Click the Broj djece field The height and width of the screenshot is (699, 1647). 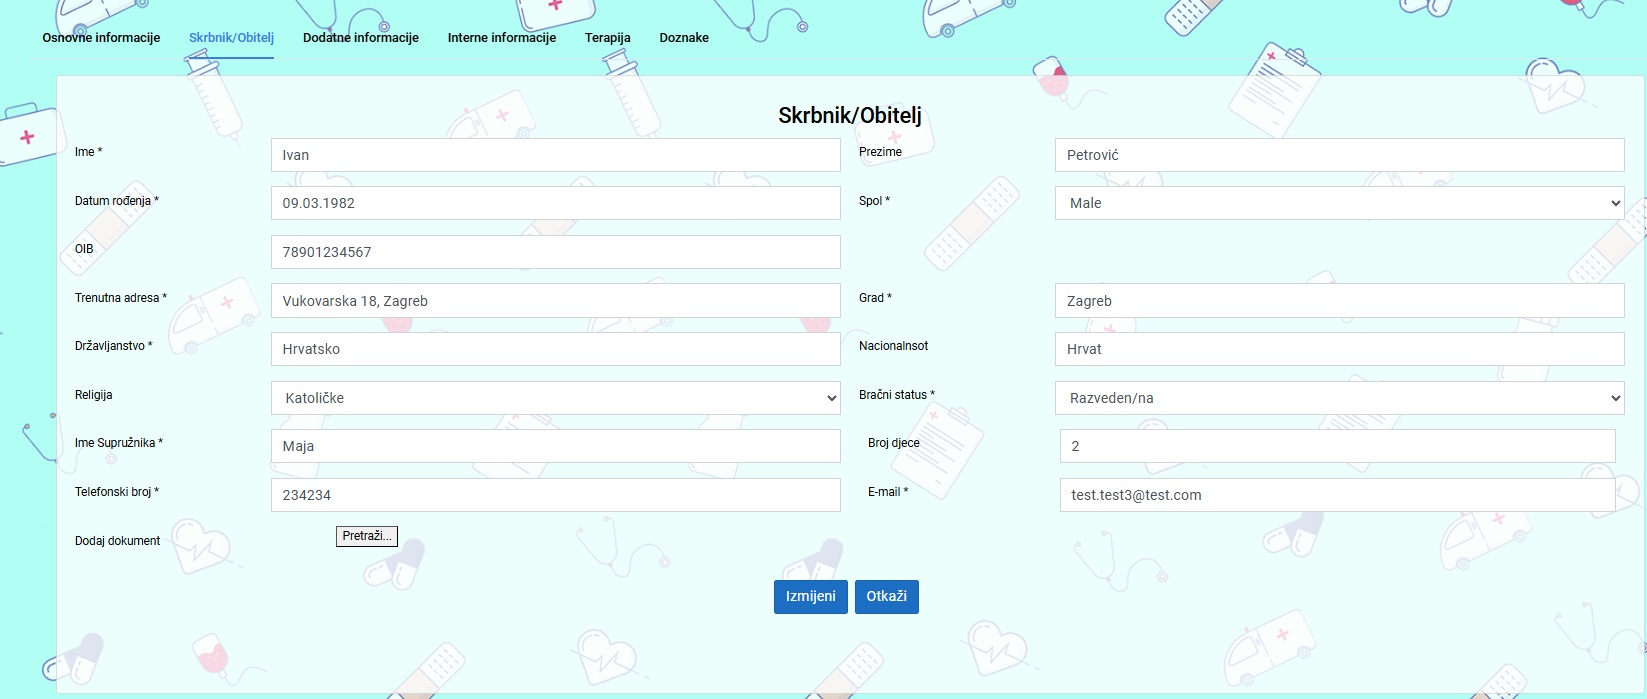1337,446
